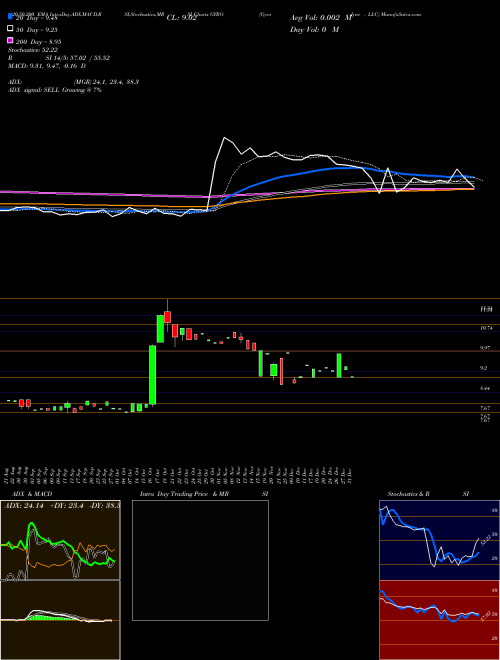Open the red RSI chart panel

(x=439, y=620)
